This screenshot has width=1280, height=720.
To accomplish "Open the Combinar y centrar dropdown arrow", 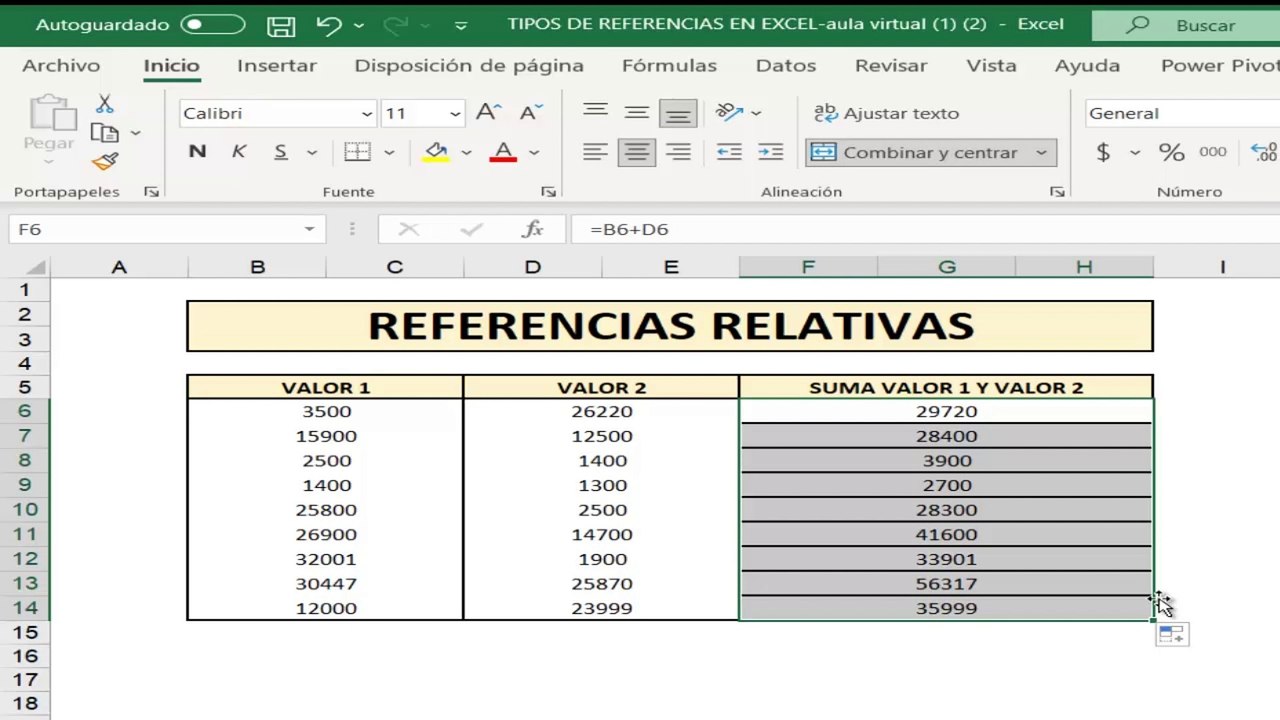I will (x=1041, y=152).
